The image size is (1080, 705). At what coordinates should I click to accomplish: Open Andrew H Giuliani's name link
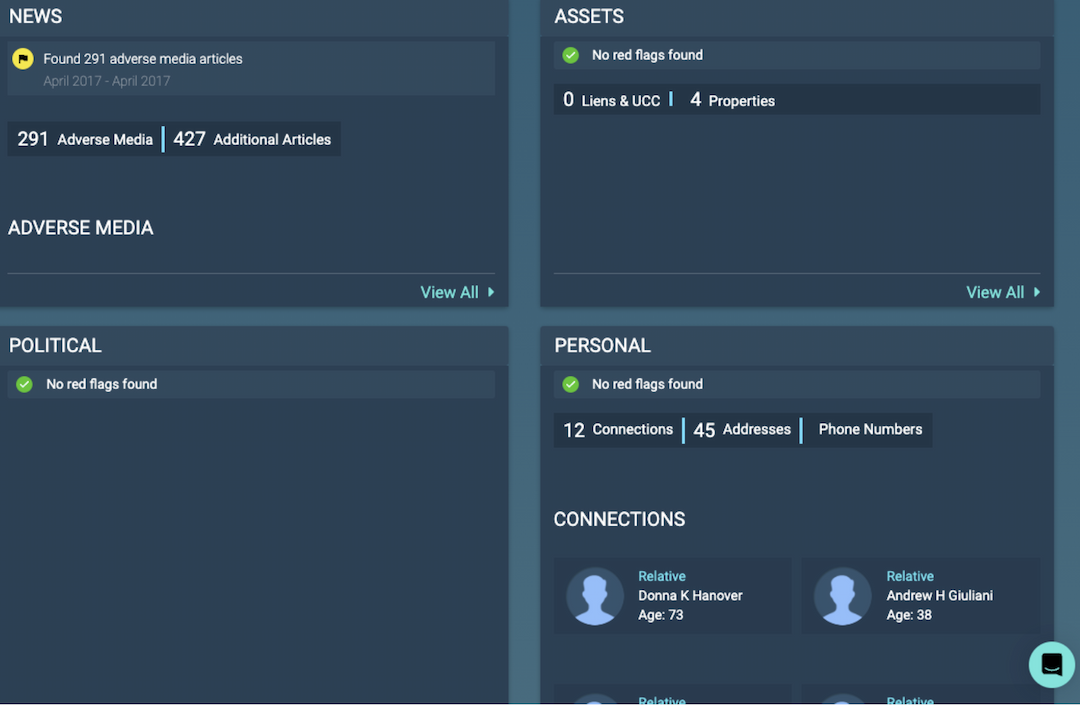pyautogui.click(x=939, y=595)
